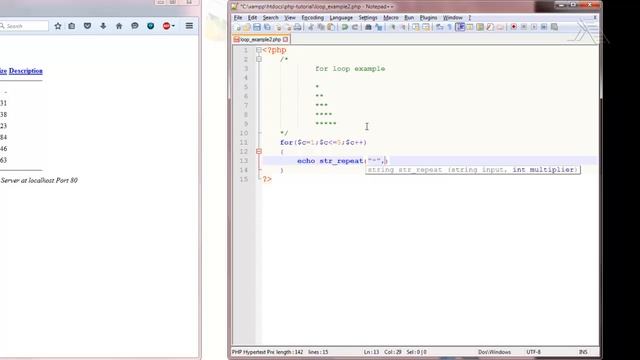
Task: Click the Save icon in Notepad++ toolbar
Action: click(257, 27)
